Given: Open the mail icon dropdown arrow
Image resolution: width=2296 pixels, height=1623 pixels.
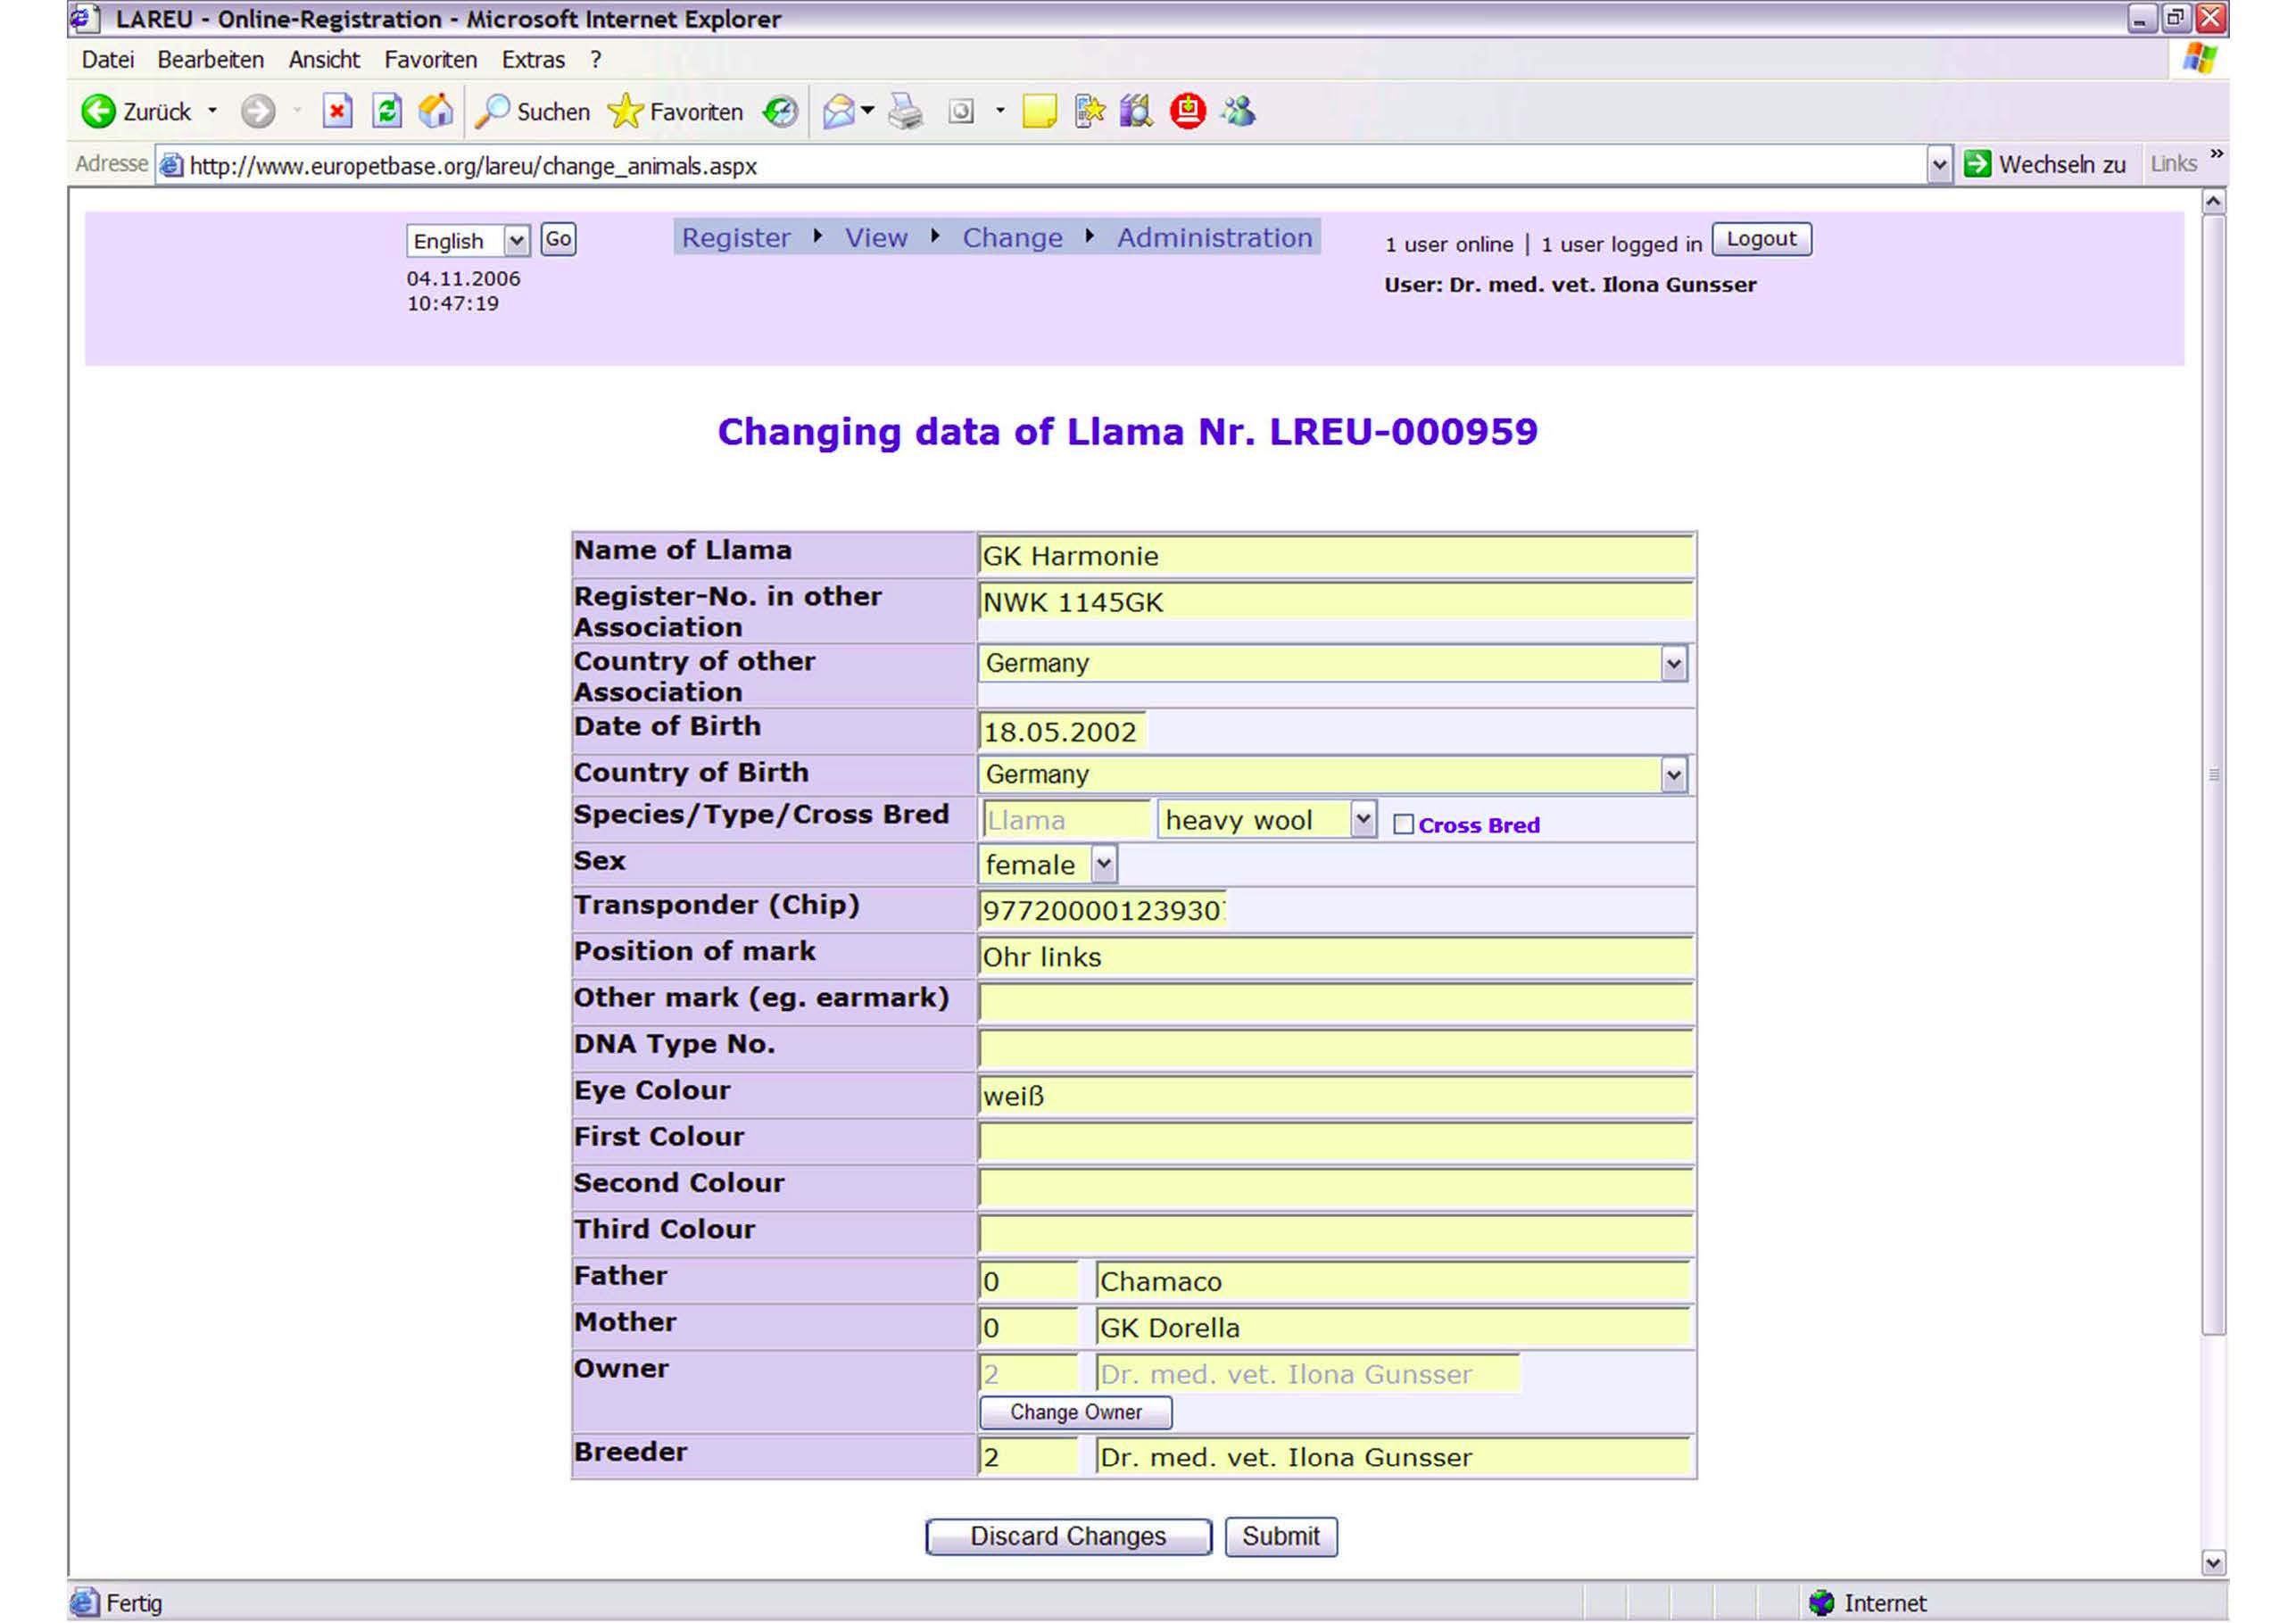Looking at the screenshot, I should click(x=867, y=111).
